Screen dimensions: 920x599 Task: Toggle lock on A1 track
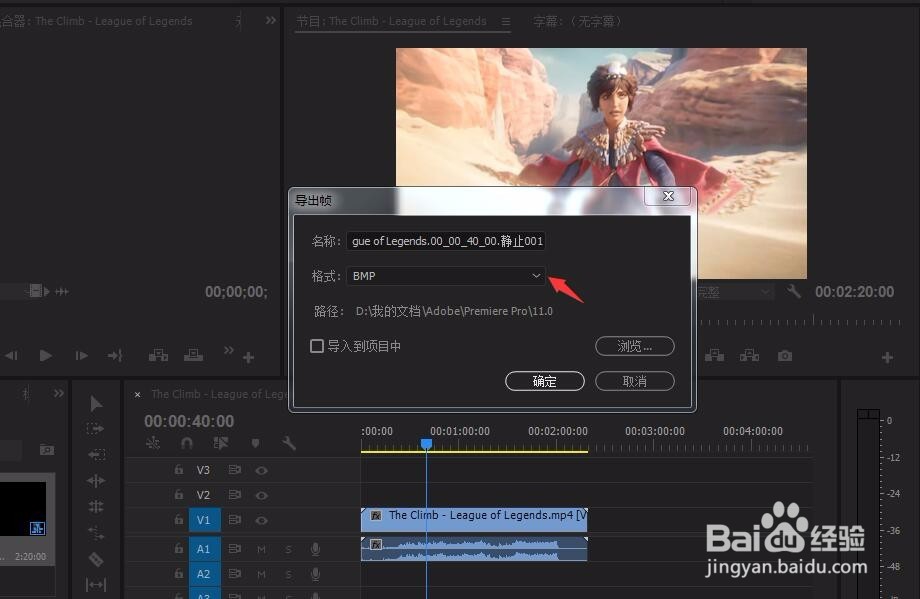(178, 549)
